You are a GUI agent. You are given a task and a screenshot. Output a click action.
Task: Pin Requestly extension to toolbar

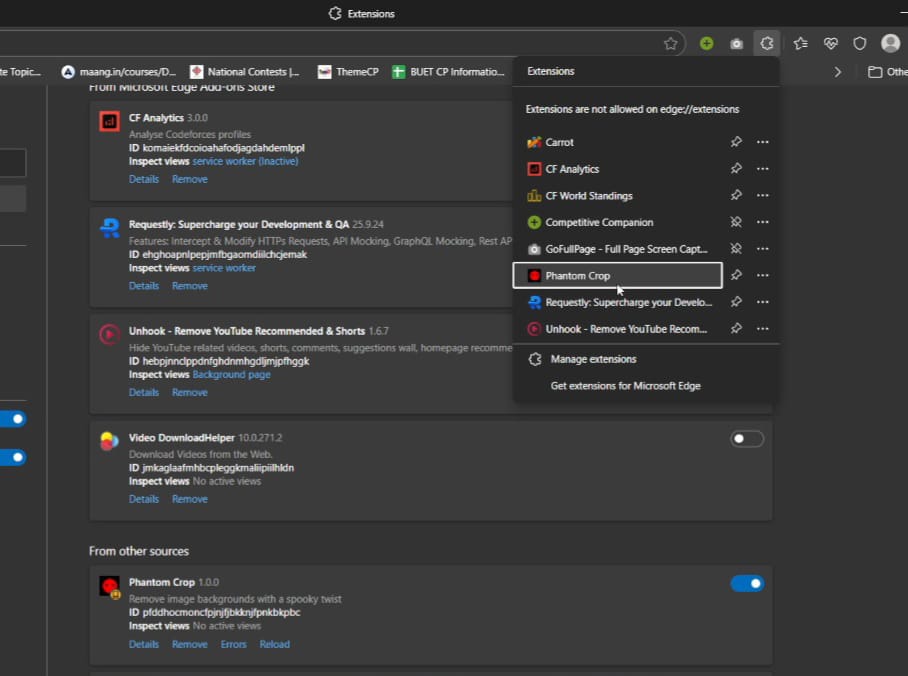(736, 302)
